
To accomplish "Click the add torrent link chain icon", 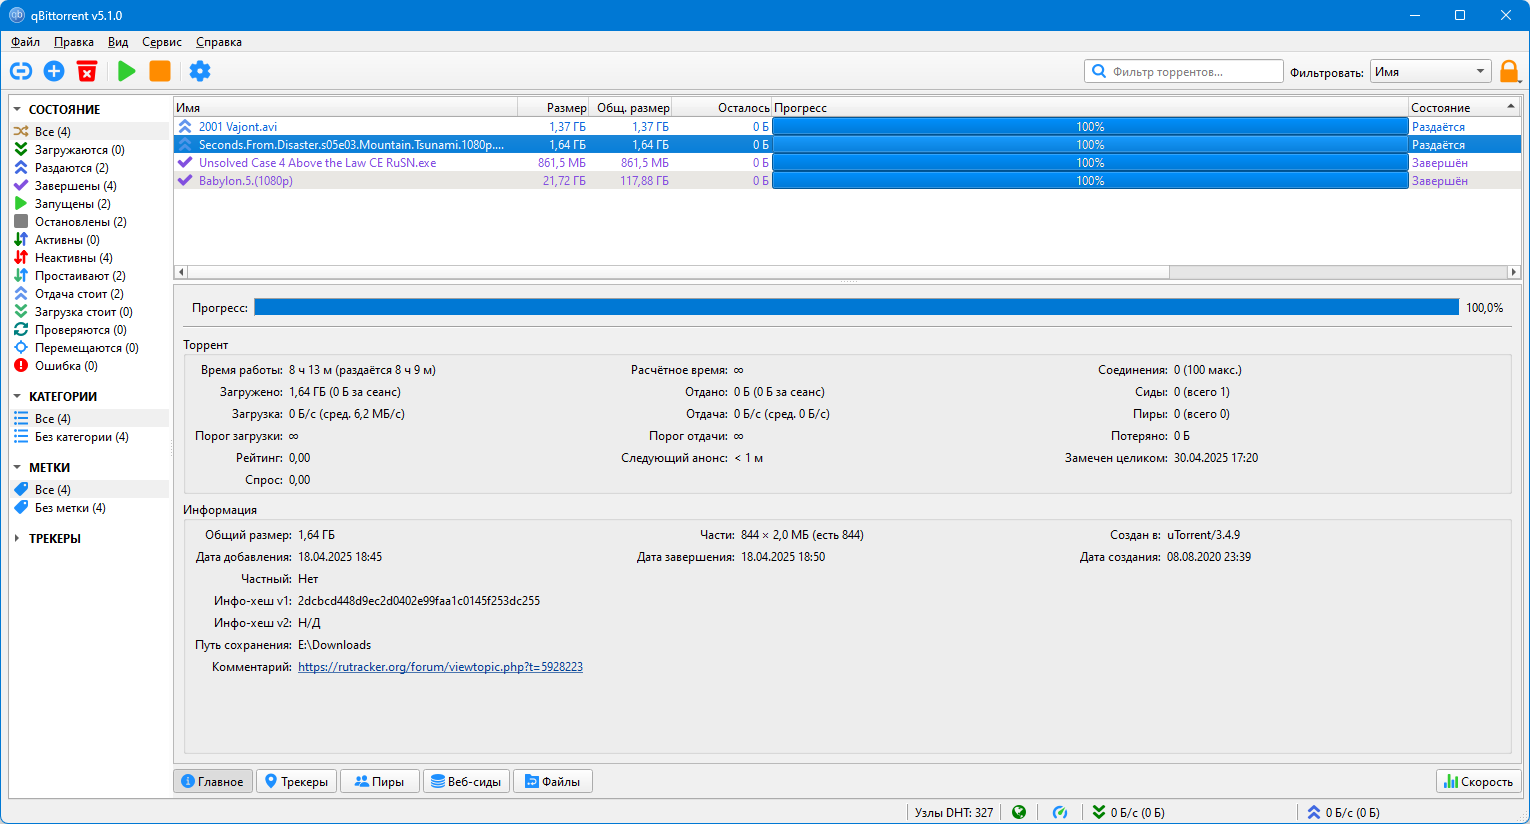I will (21, 71).
